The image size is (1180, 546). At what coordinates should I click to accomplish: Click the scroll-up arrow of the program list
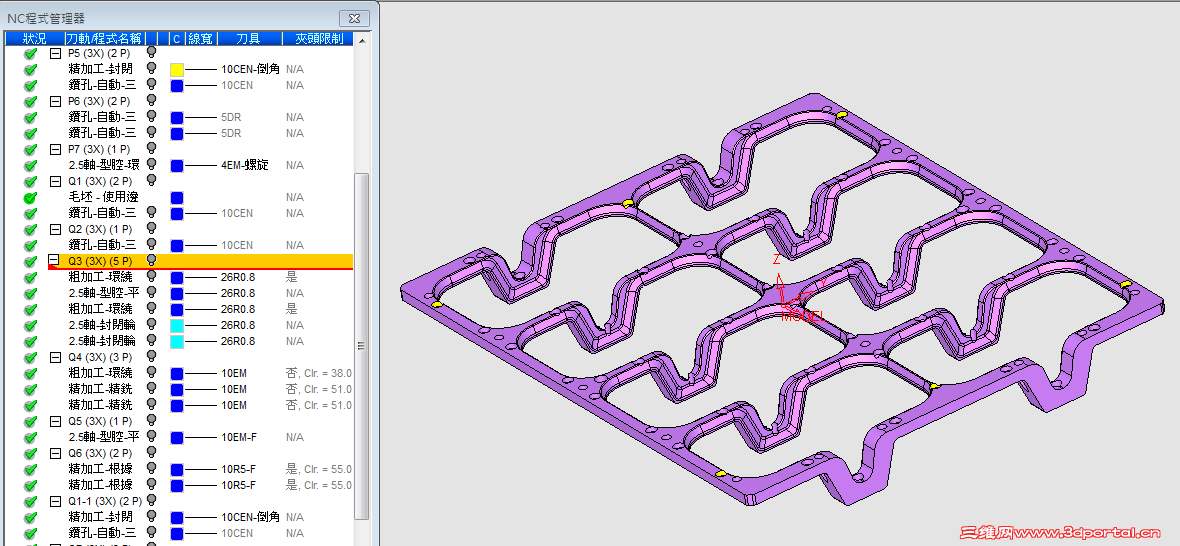click(x=361, y=39)
